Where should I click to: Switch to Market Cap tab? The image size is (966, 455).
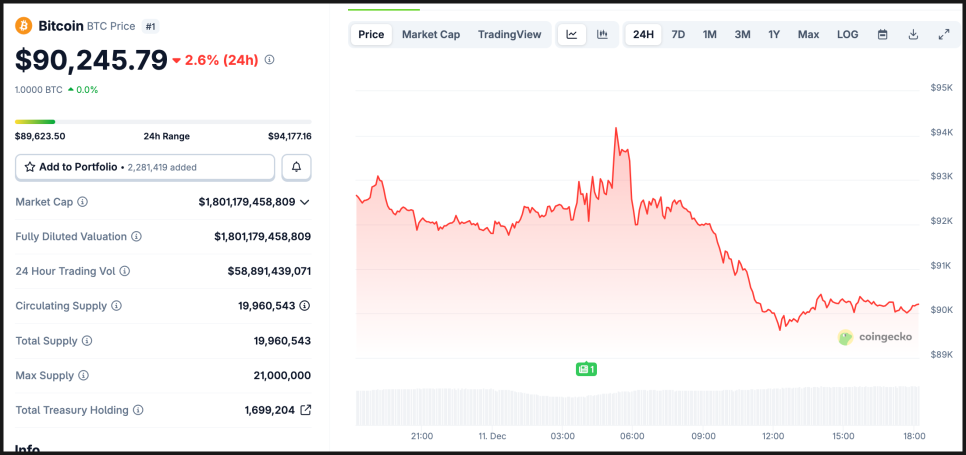point(431,34)
